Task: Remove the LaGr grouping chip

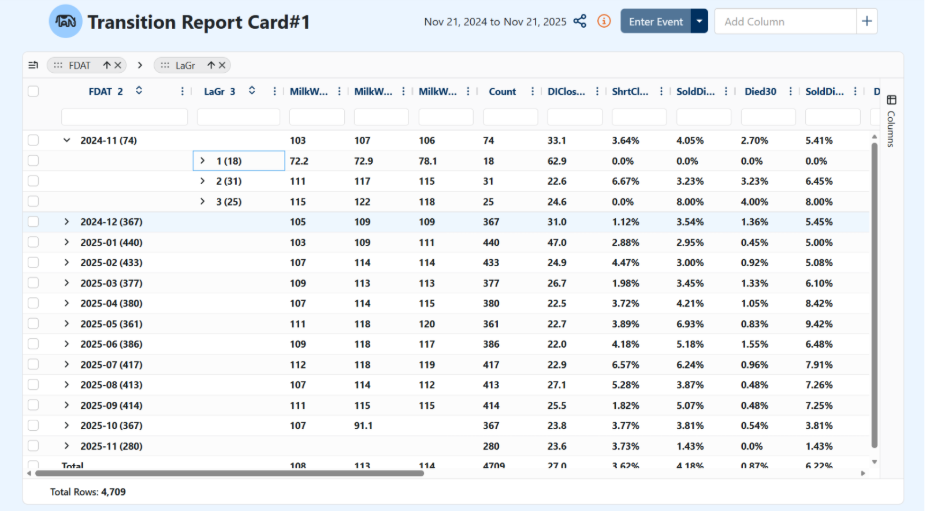Action: pyautogui.click(x=223, y=65)
